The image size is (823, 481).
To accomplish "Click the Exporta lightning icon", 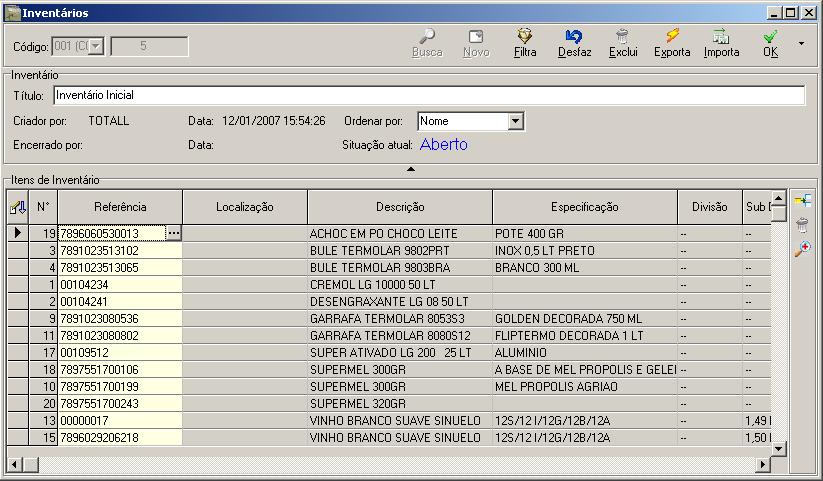I will click(x=672, y=36).
